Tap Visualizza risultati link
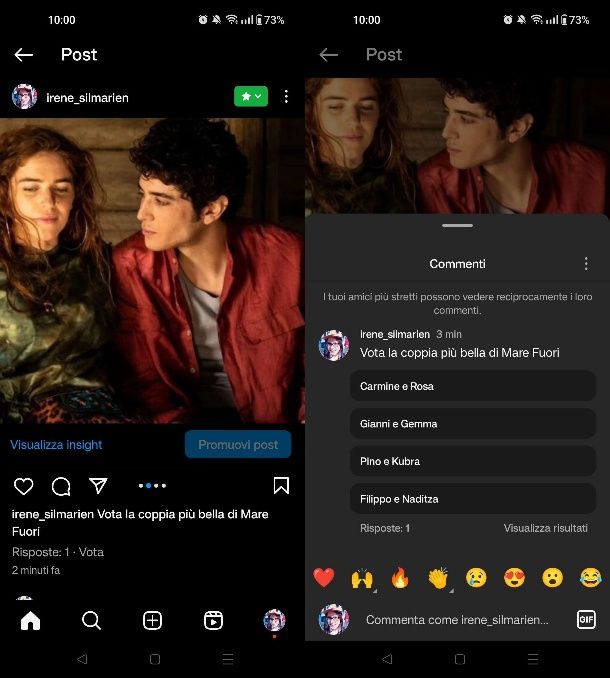This screenshot has height=678, width=610. point(545,528)
